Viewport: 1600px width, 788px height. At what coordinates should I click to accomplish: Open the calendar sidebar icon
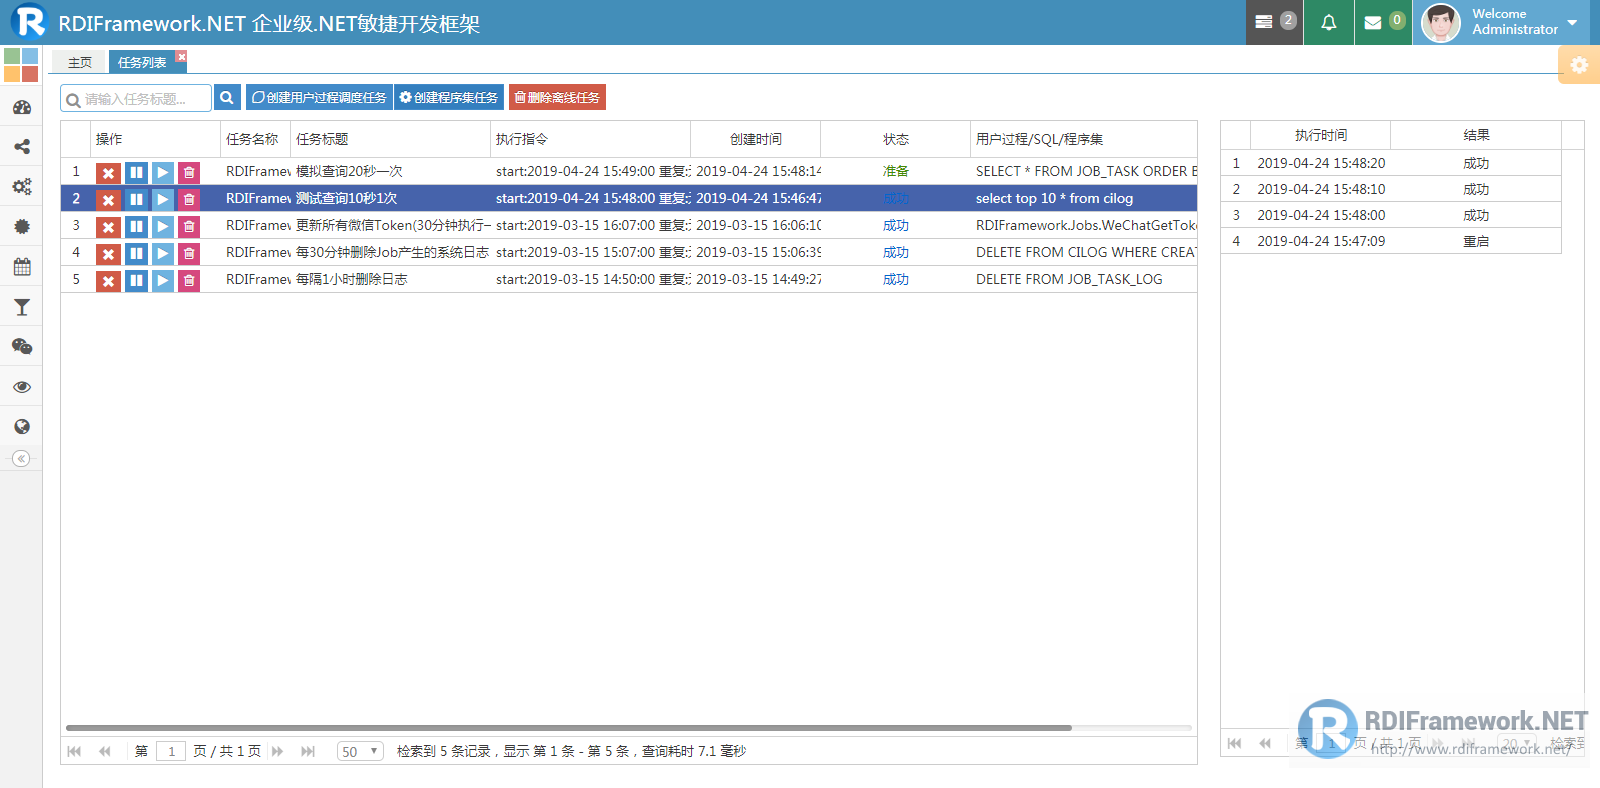coord(21,267)
